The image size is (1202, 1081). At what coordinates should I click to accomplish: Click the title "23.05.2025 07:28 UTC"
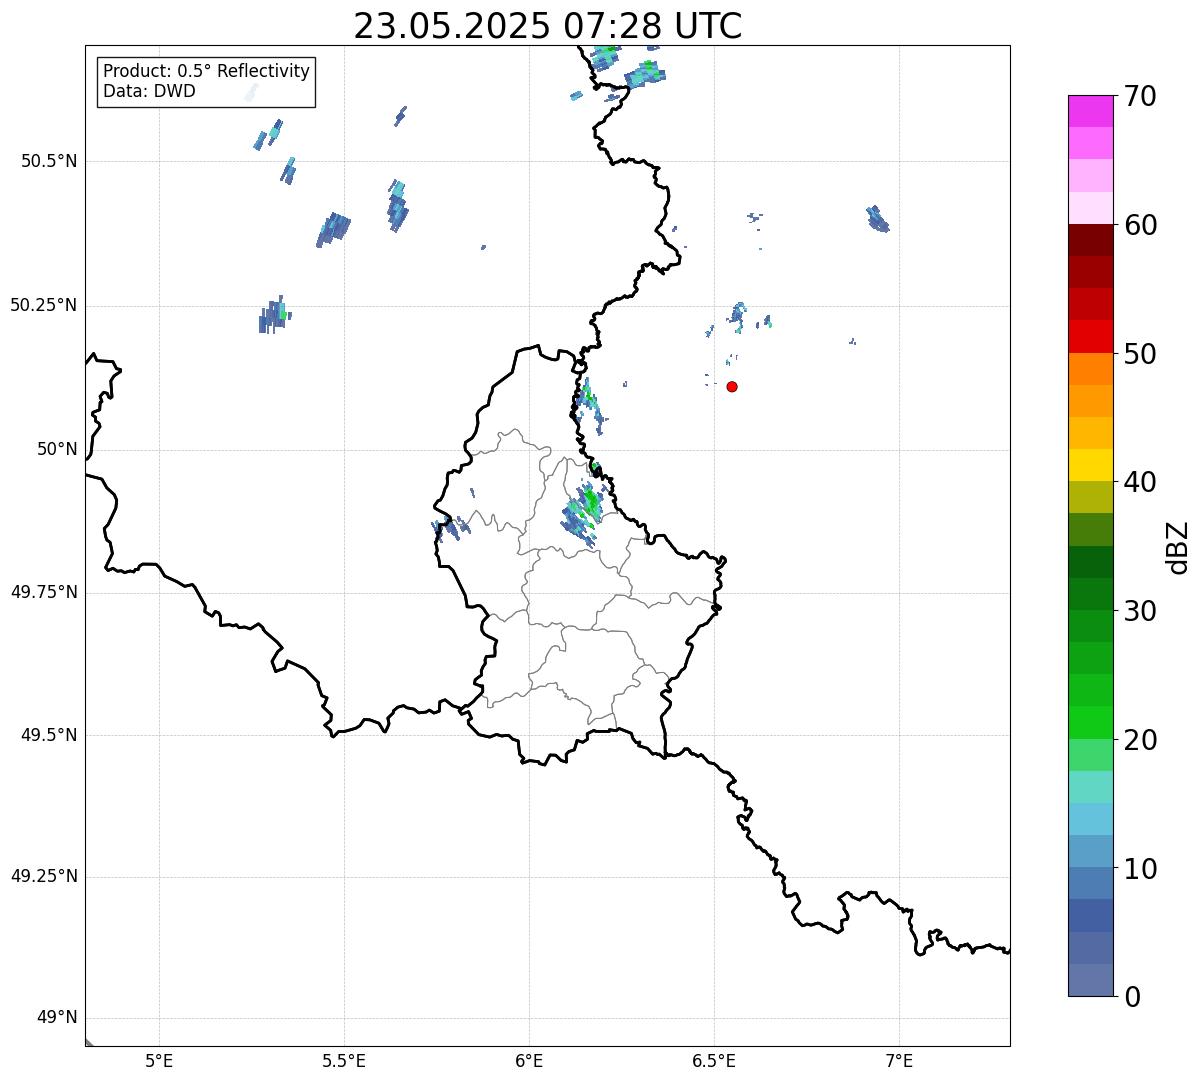point(548,26)
